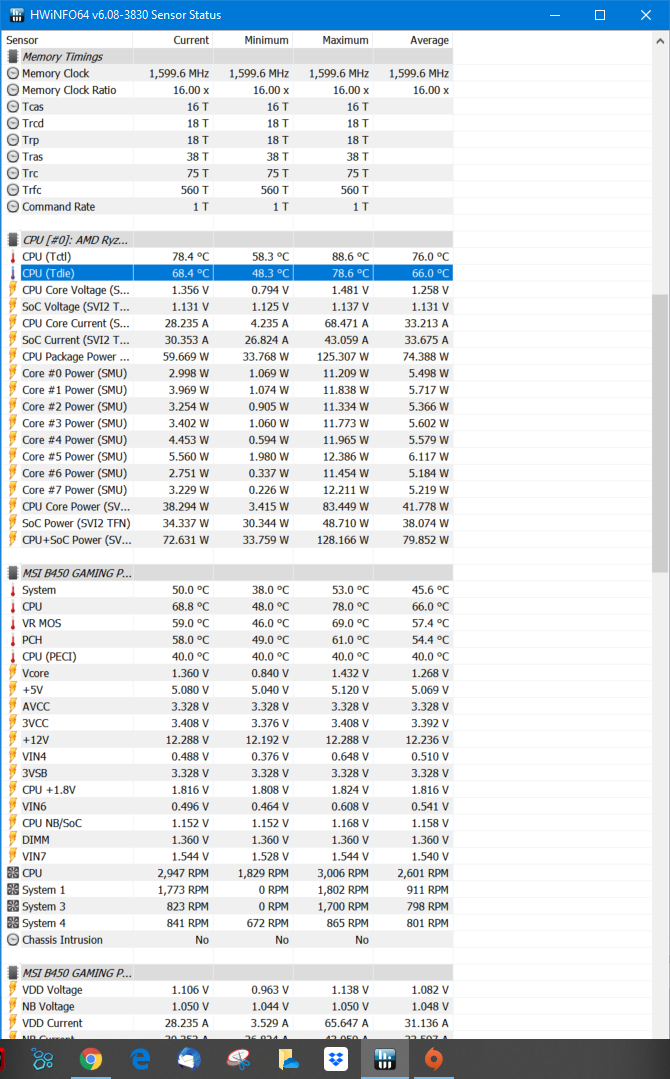Select the Core #5 Power (SMU) row

(228, 456)
